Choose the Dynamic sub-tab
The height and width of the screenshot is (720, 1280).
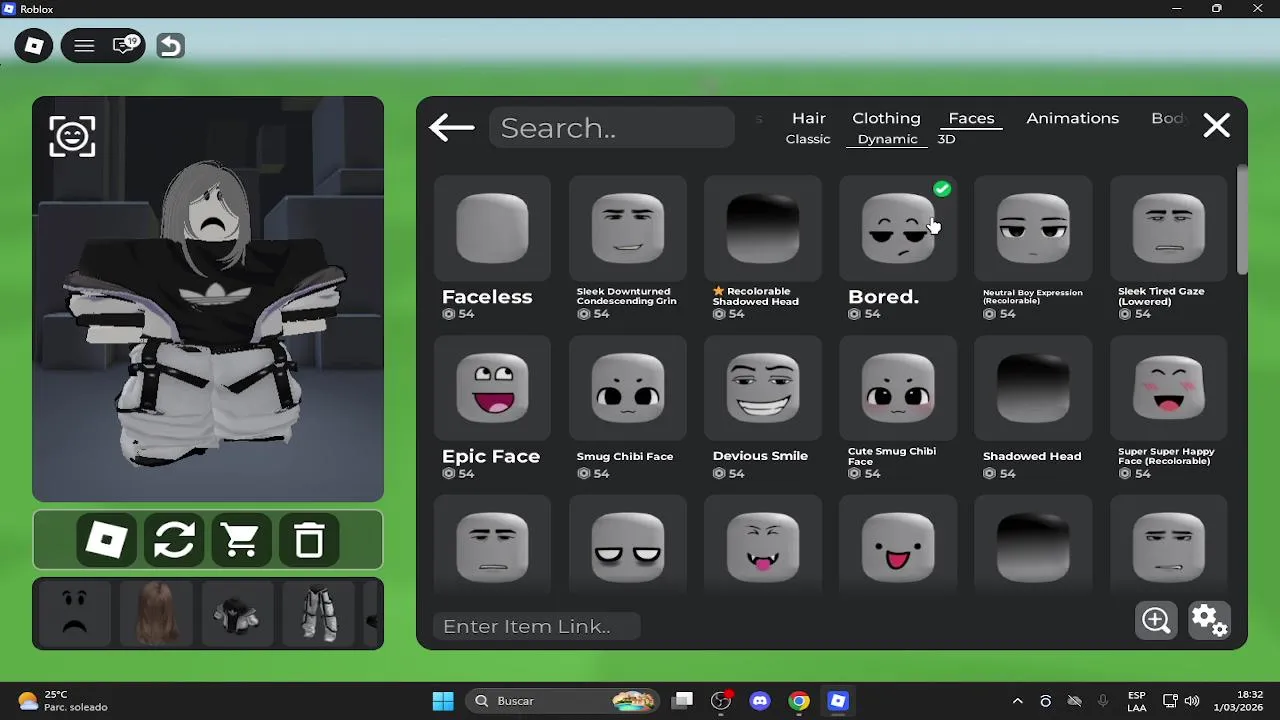point(887,139)
